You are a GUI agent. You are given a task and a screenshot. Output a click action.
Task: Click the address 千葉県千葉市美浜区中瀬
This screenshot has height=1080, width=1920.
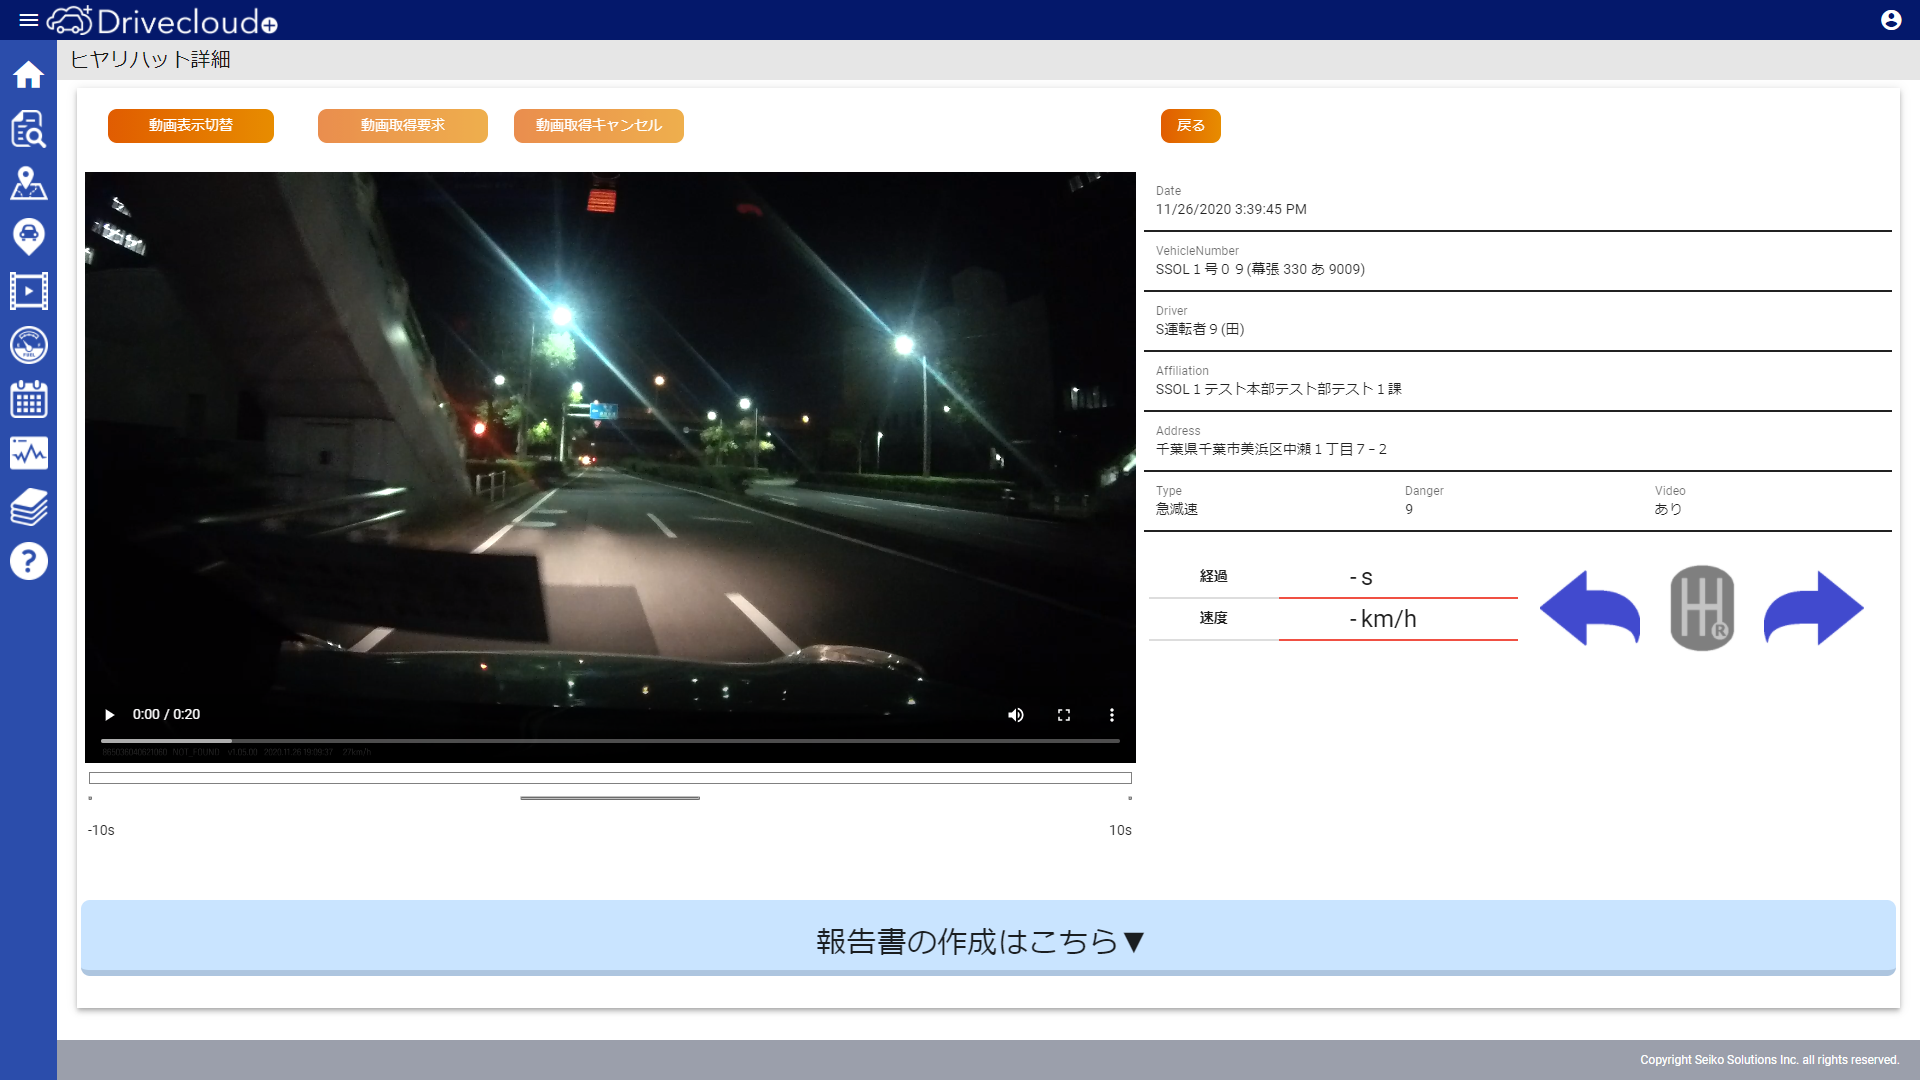pyautogui.click(x=1271, y=449)
